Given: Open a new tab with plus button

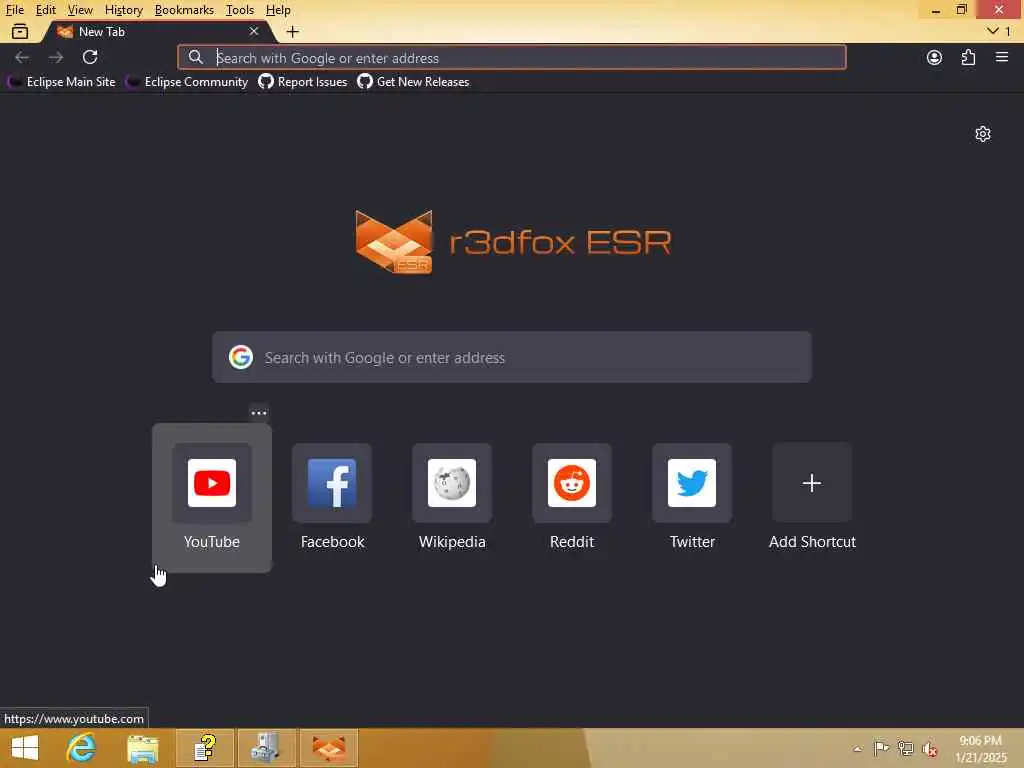Looking at the screenshot, I should [293, 31].
